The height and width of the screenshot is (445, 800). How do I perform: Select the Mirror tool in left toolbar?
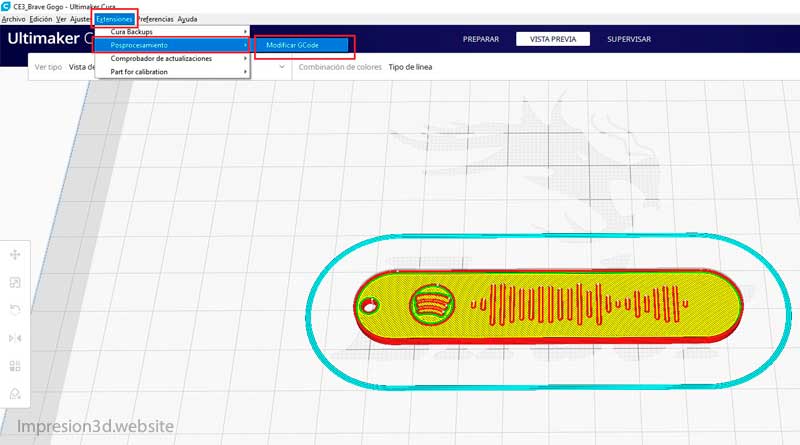15,338
